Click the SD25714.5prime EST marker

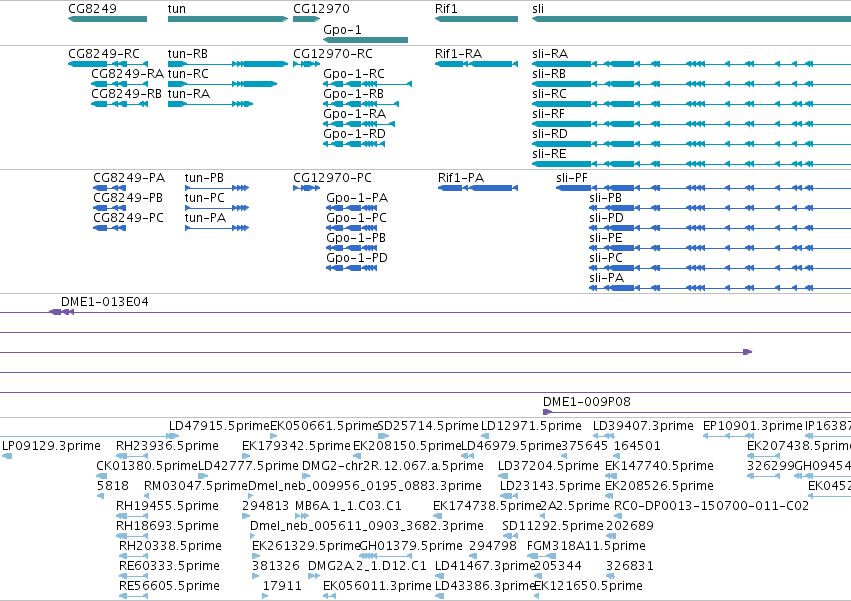pos(383,436)
